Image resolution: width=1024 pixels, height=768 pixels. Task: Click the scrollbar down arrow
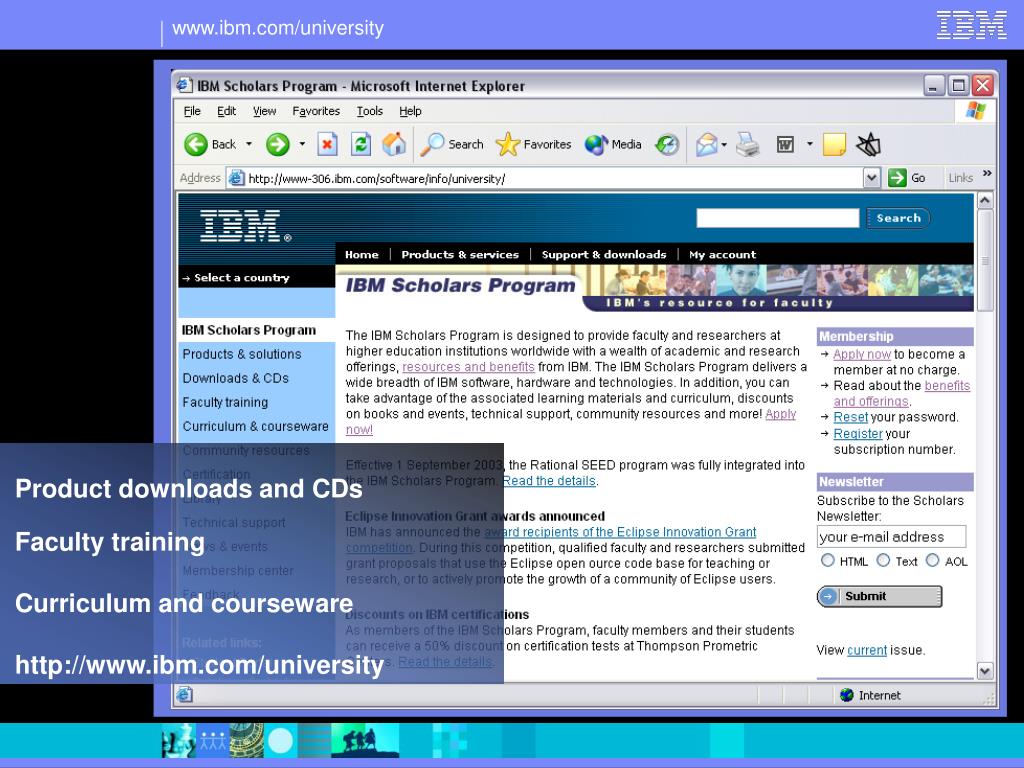985,671
